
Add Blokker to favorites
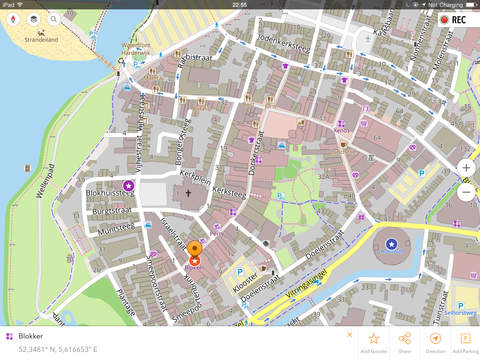click(x=374, y=342)
